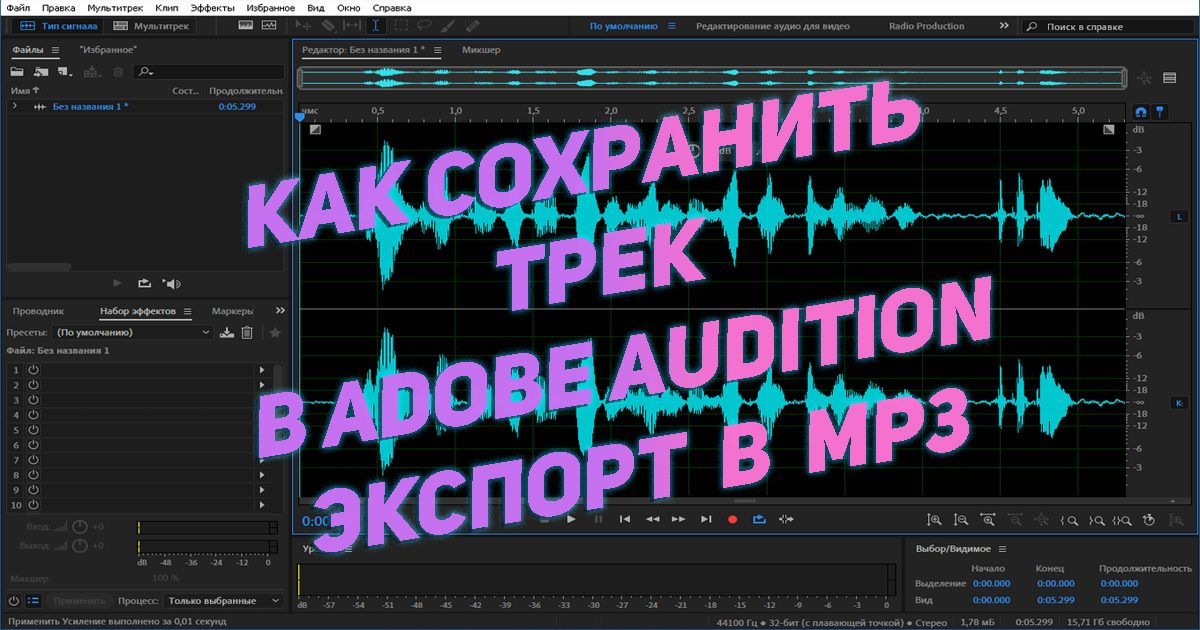
Task: Click the playhead marker on the timeline
Action: [x=299, y=117]
